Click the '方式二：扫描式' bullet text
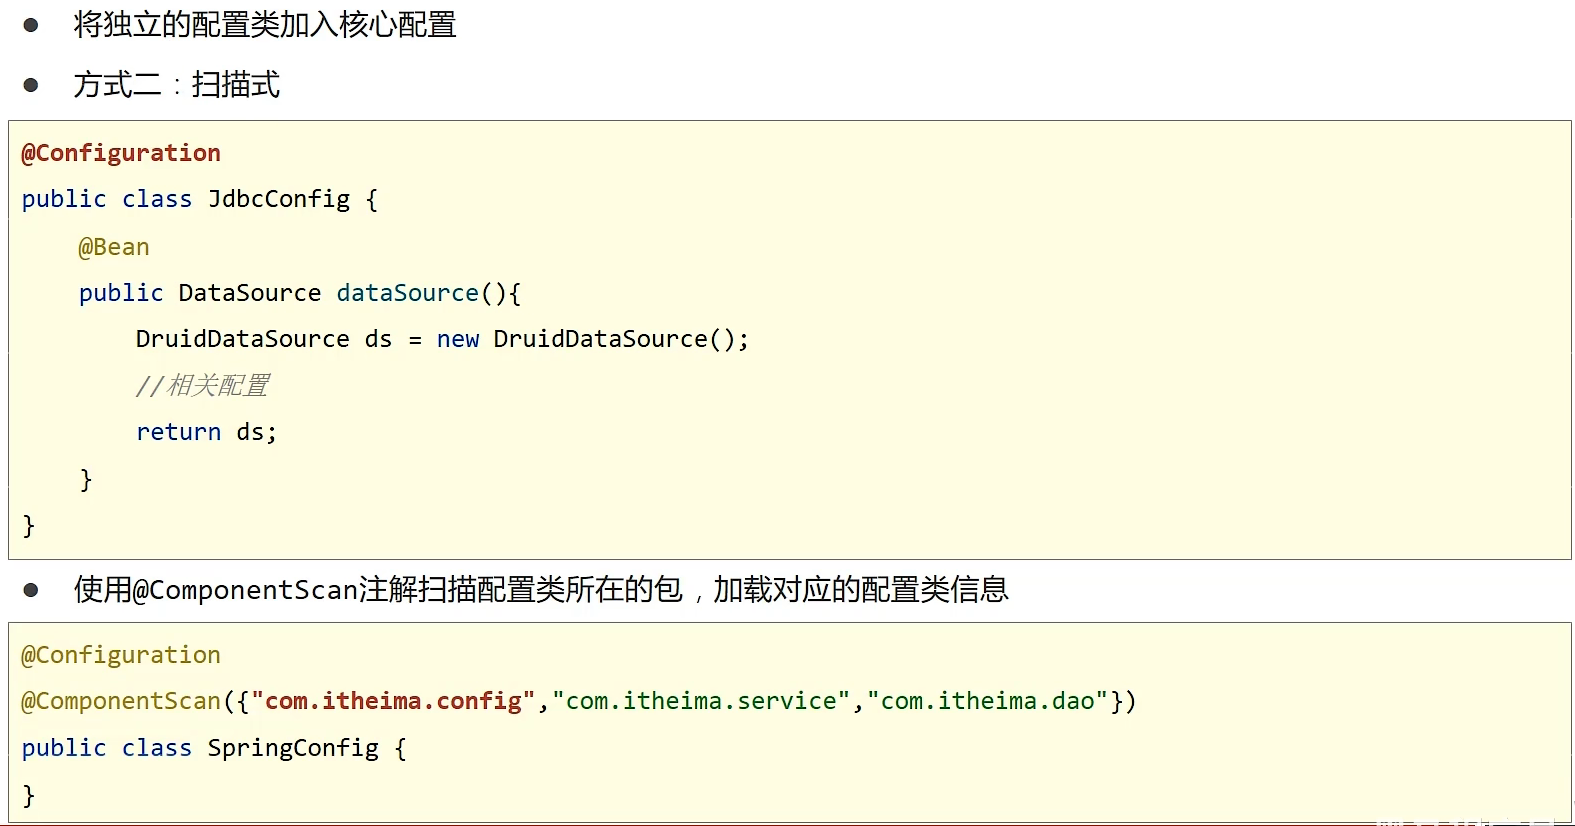The height and width of the screenshot is (826, 1575). [x=176, y=85]
